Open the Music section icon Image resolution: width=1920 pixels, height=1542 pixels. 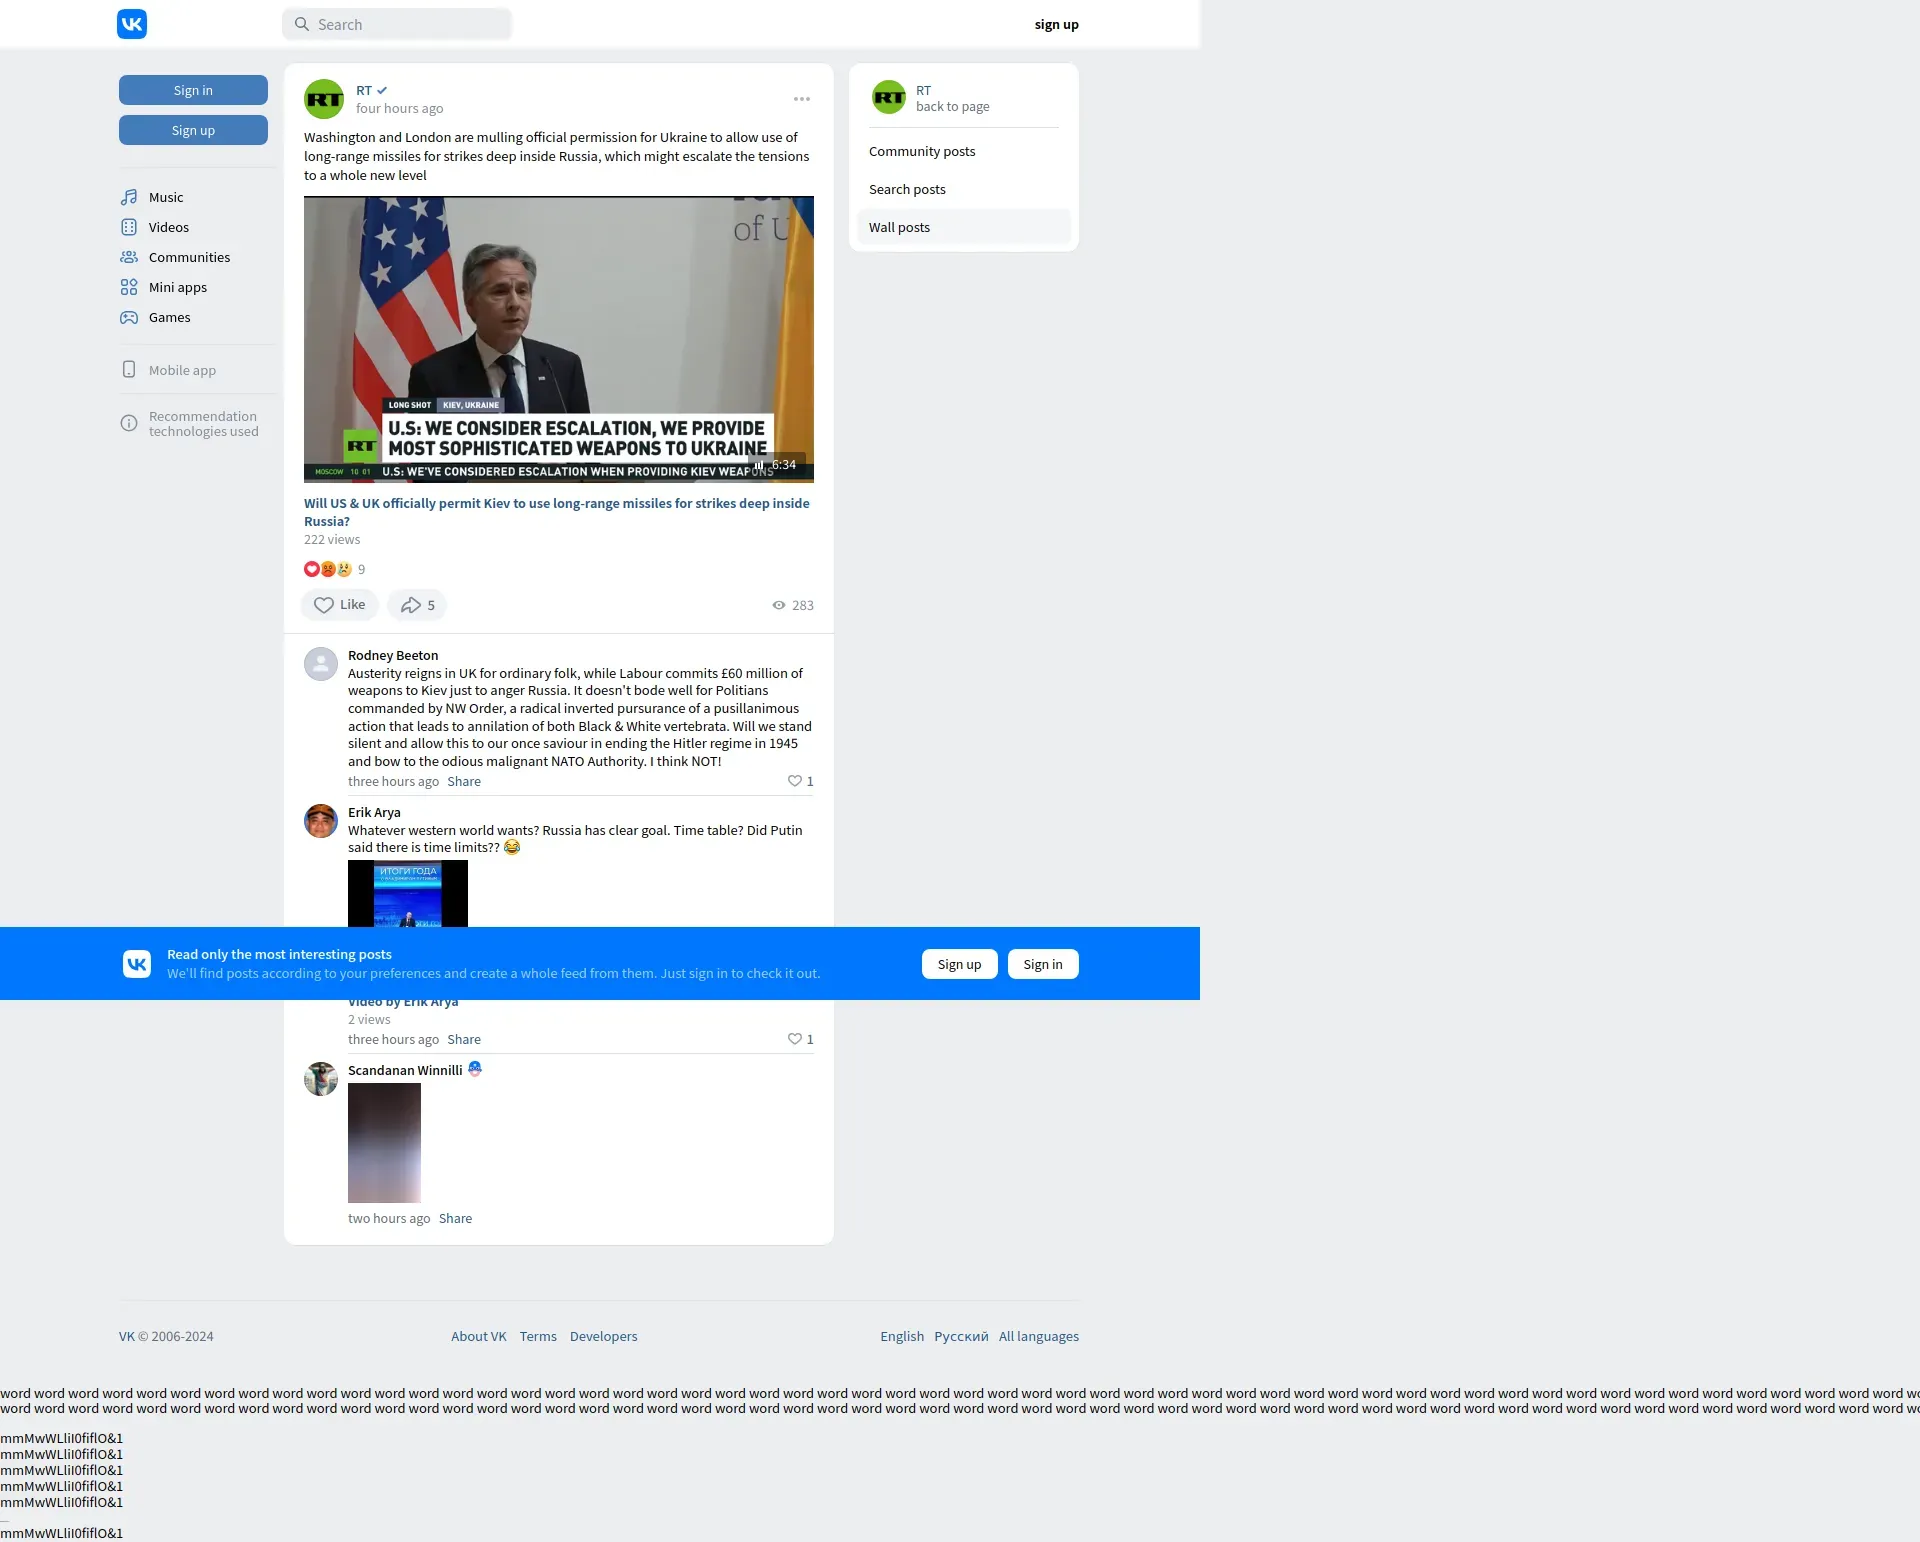(x=129, y=197)
